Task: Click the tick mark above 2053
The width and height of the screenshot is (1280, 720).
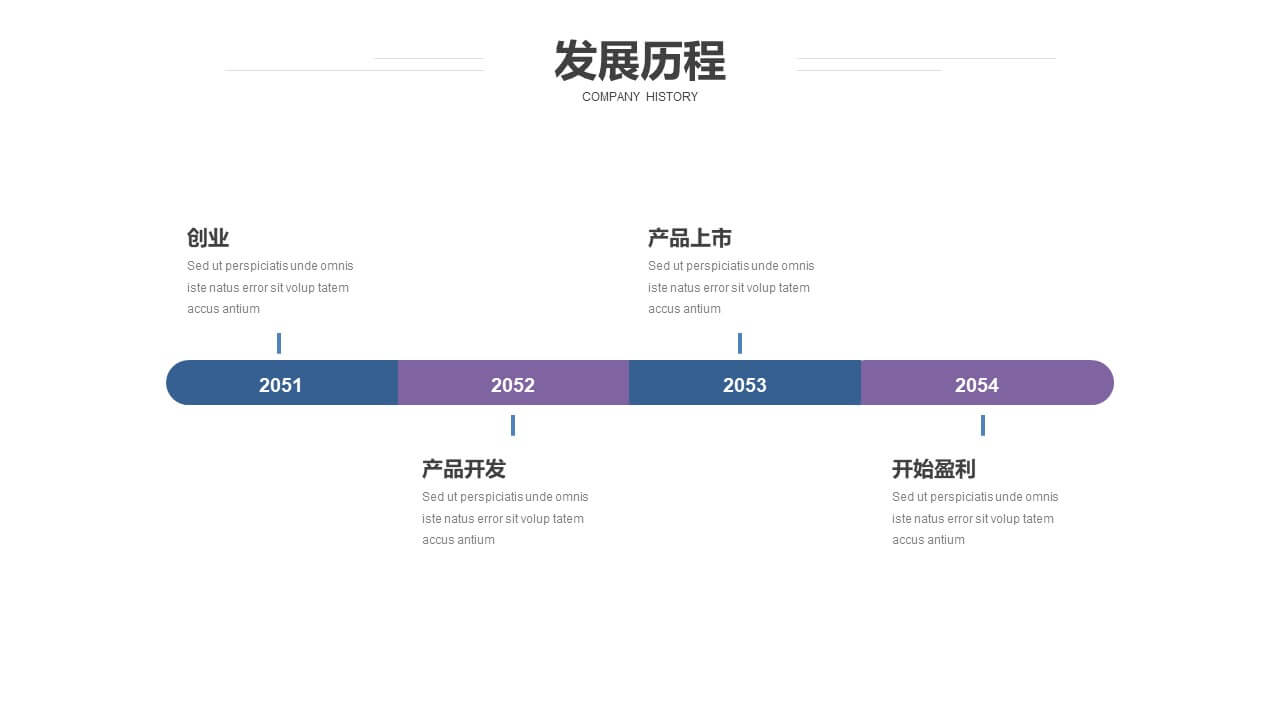Action: coord(740,343)
